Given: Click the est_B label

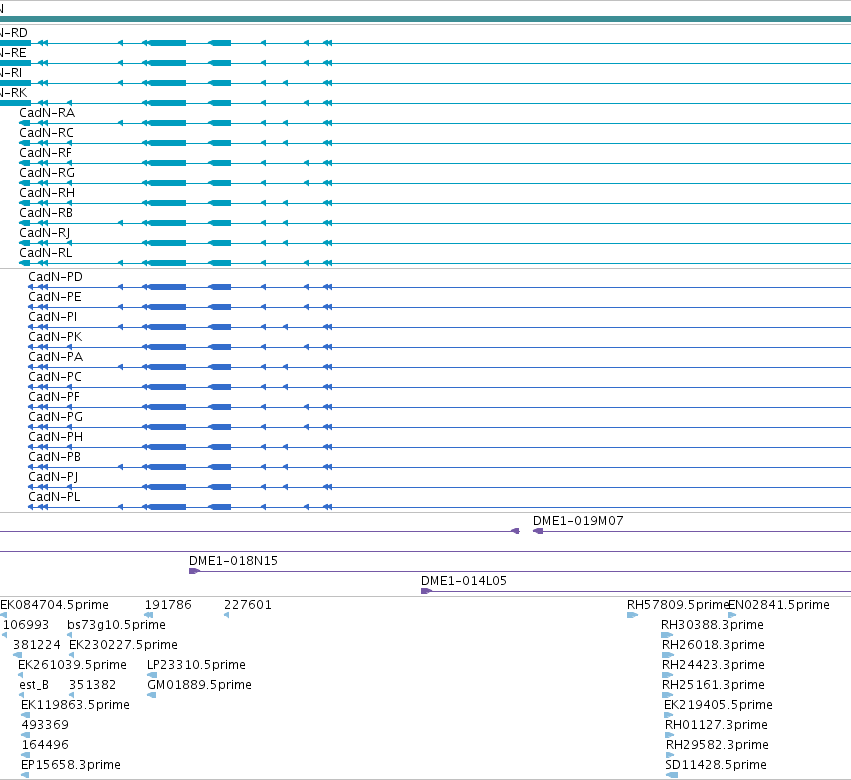Looking at the screenshot, I should [x=34, y=686].
